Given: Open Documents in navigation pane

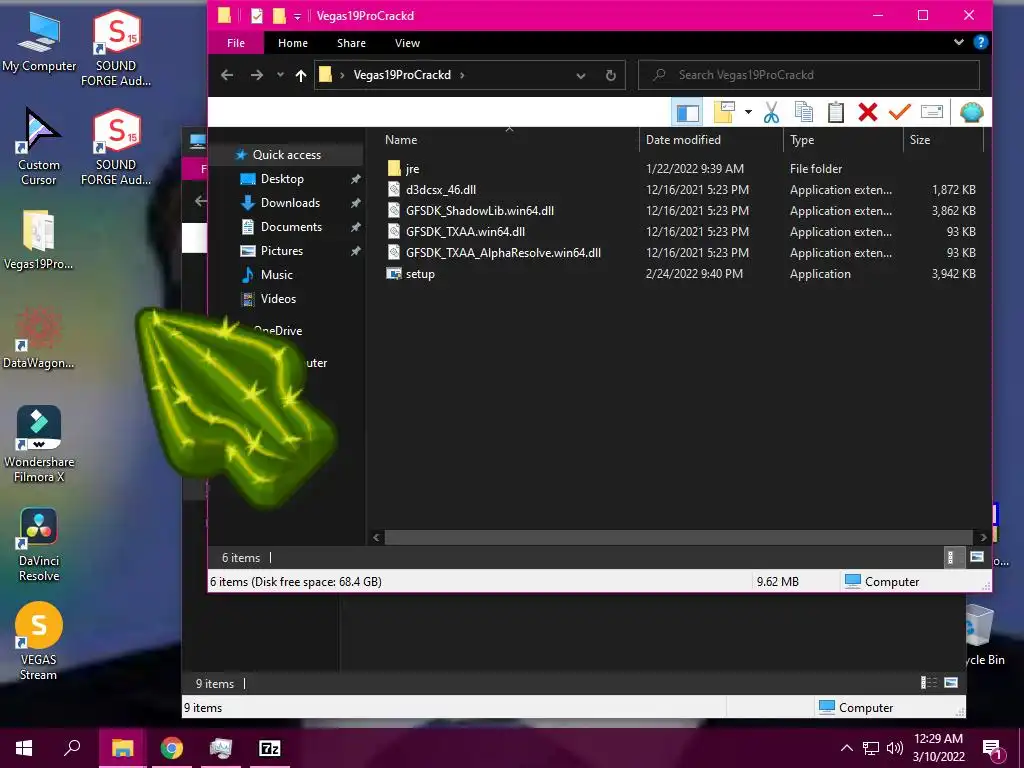Looking at the screenshot, I should coord(291,227).
